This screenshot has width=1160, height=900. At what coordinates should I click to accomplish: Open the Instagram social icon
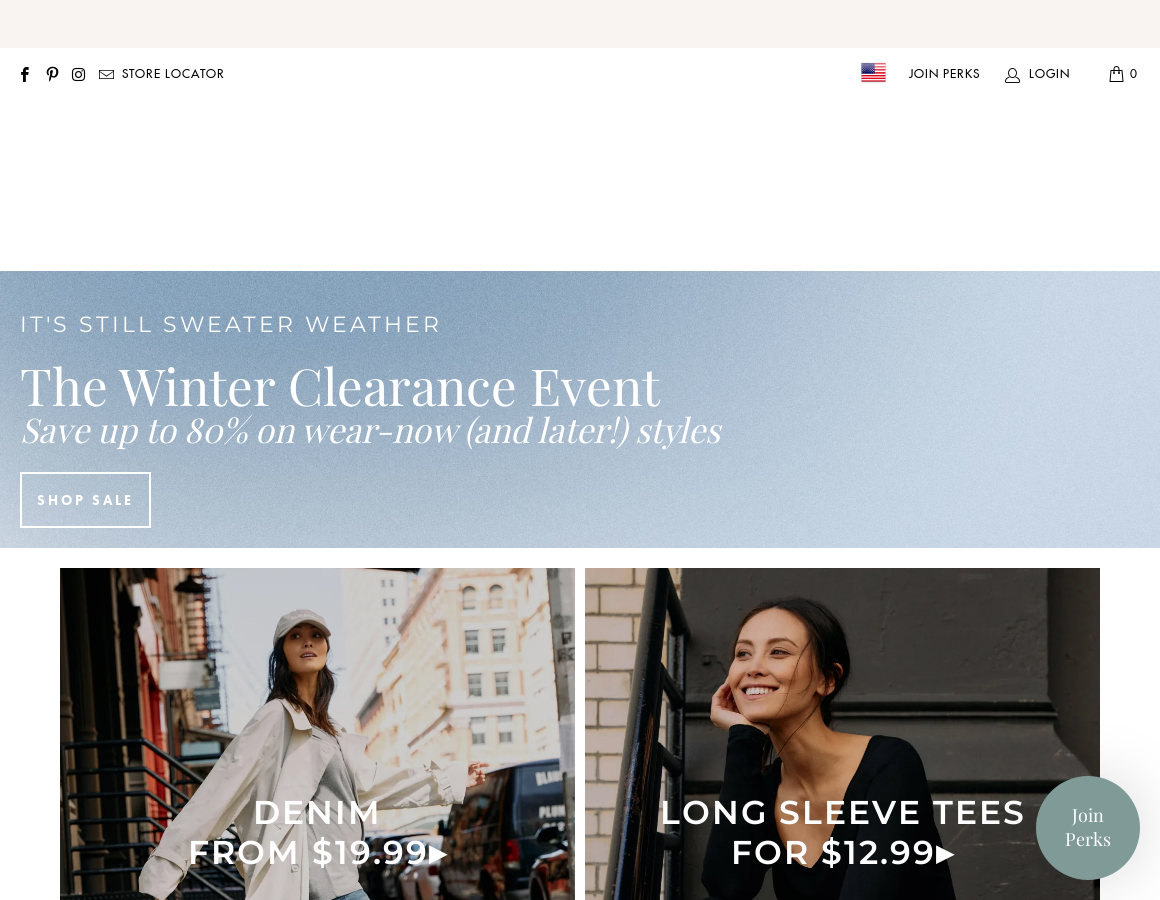coord(78,74)
